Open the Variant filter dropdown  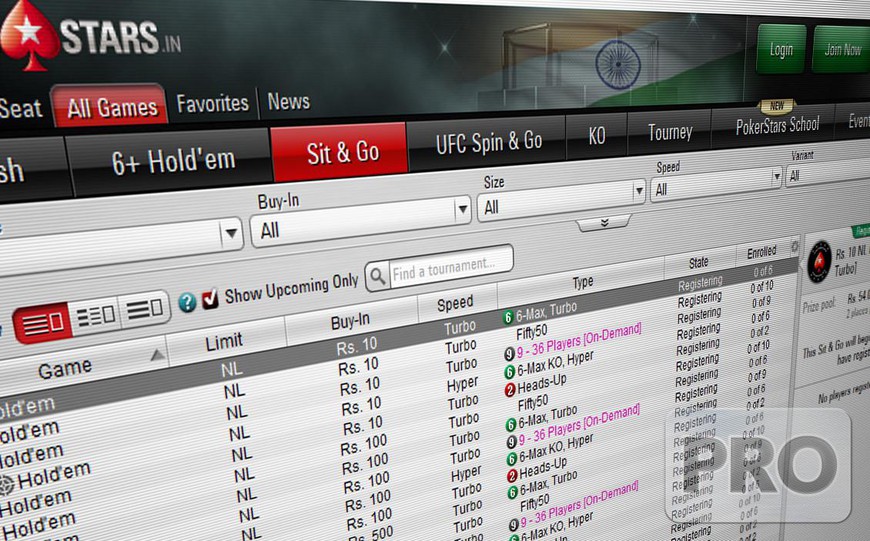click(828, 171)
